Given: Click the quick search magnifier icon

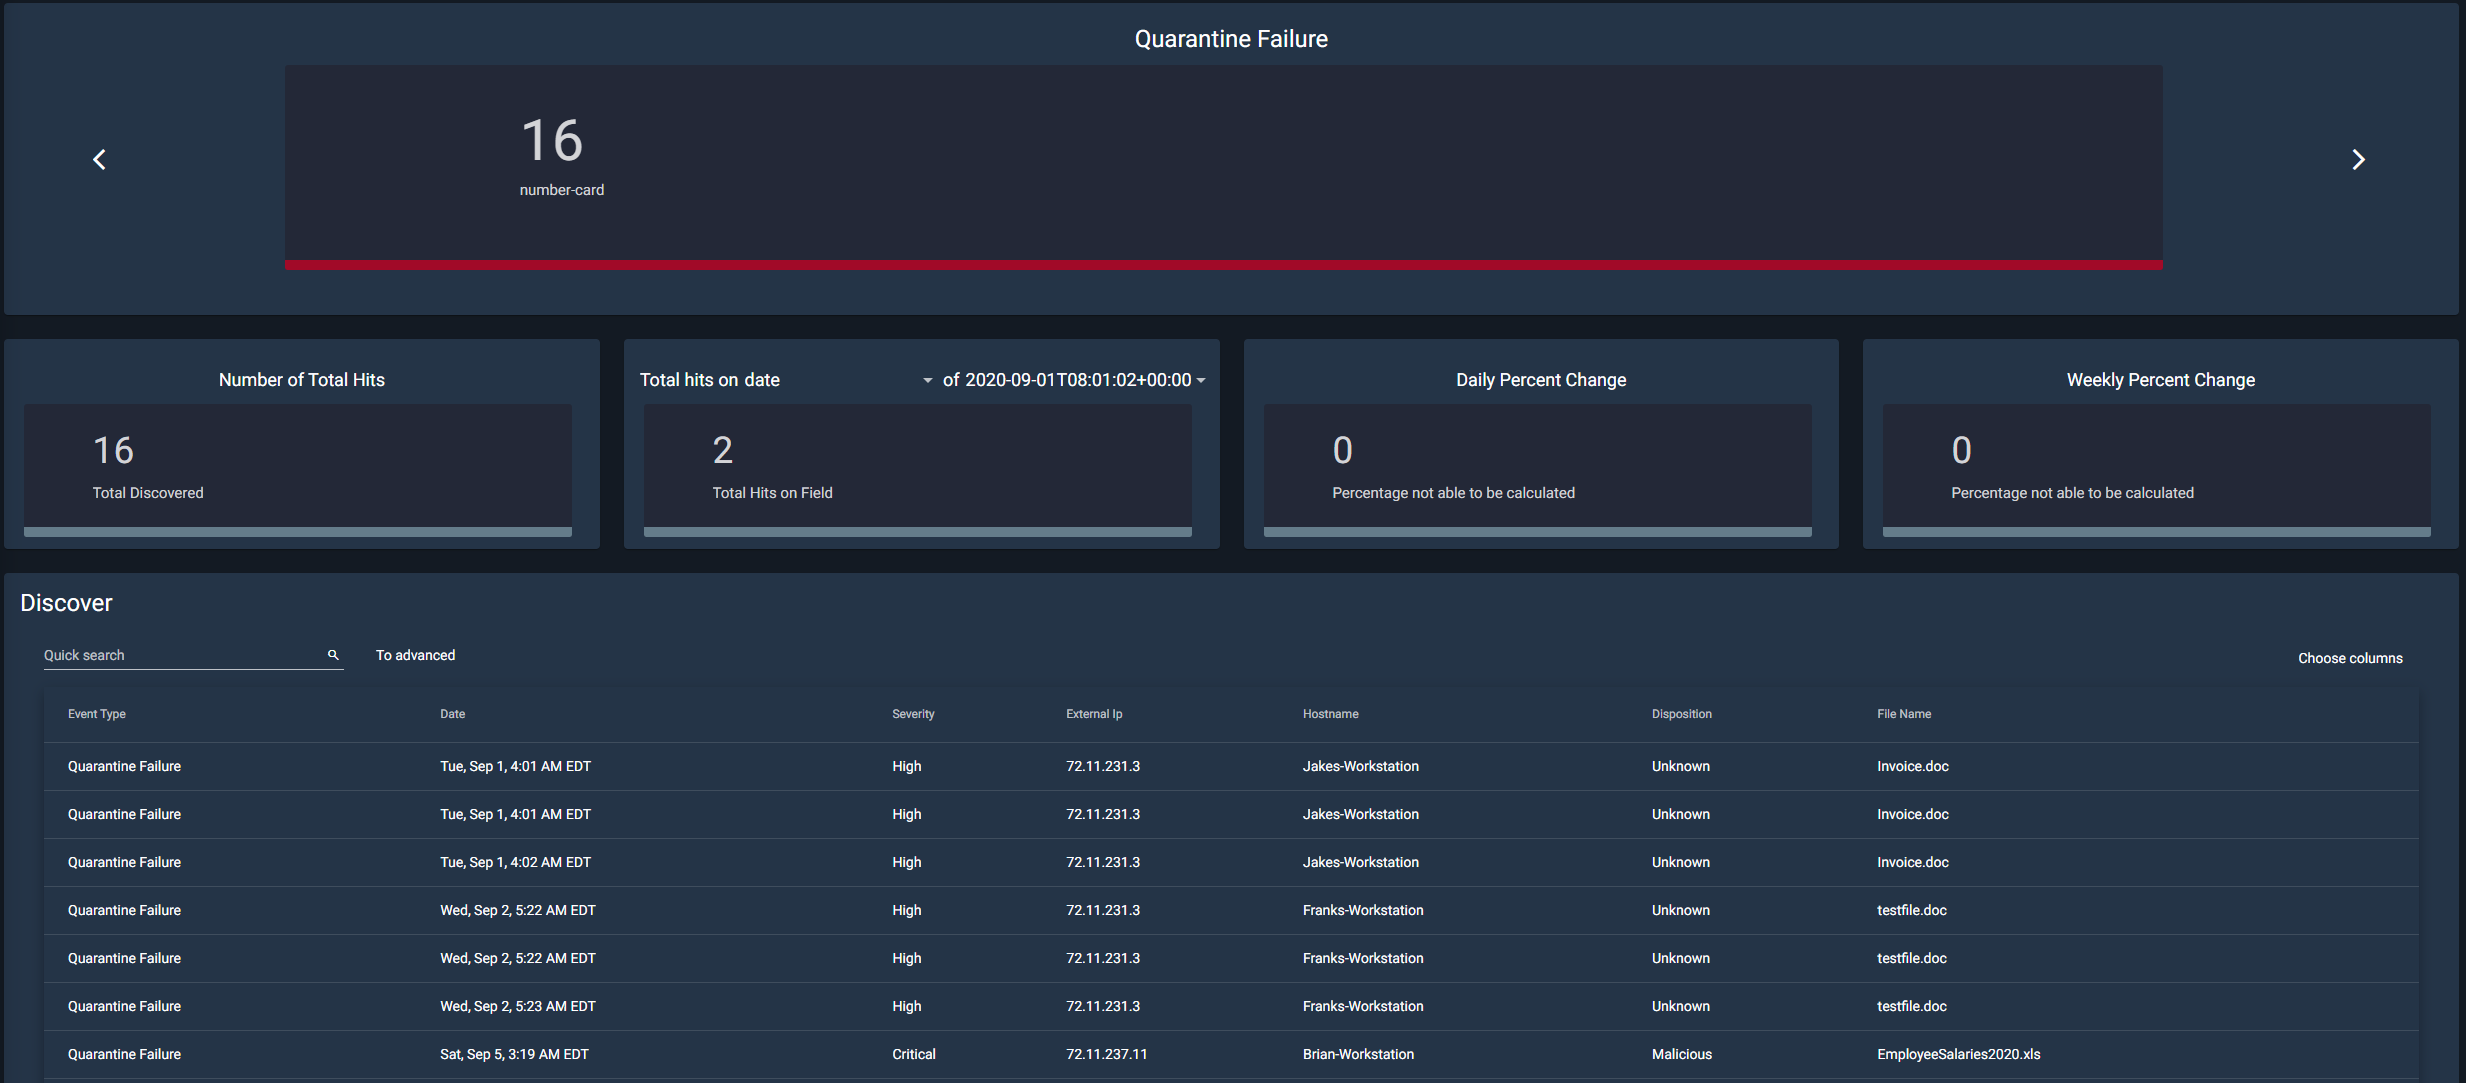Looking at the screenshot, I should pos(333,655).
